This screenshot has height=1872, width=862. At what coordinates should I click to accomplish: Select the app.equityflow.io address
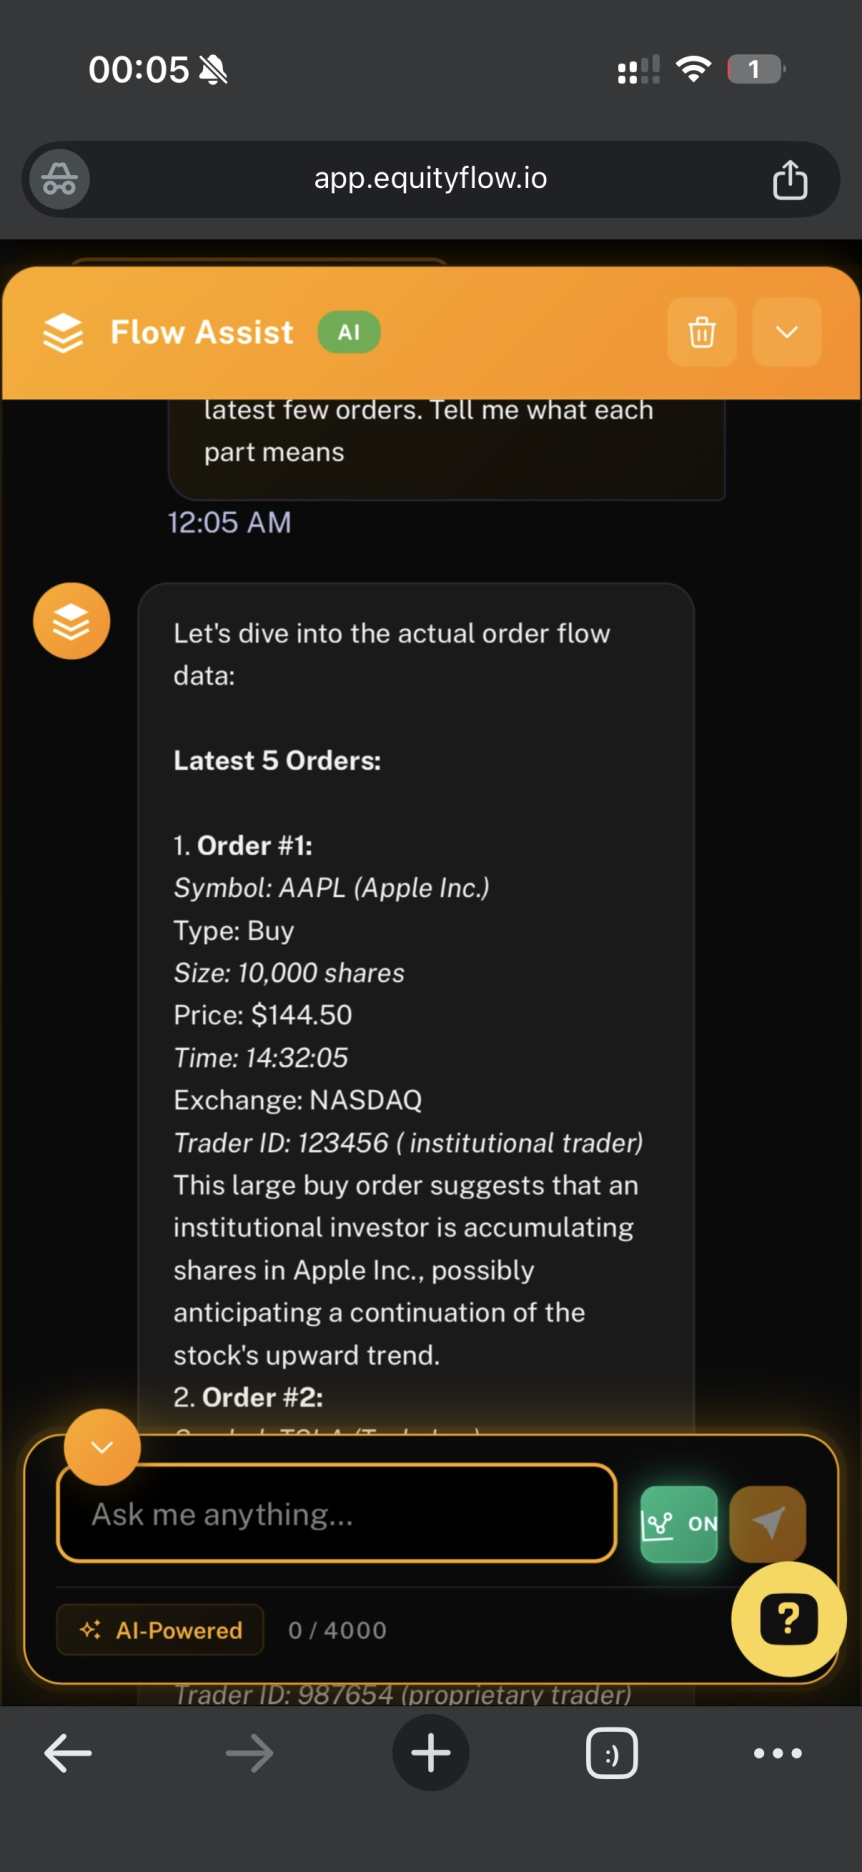tap(430, 179)
